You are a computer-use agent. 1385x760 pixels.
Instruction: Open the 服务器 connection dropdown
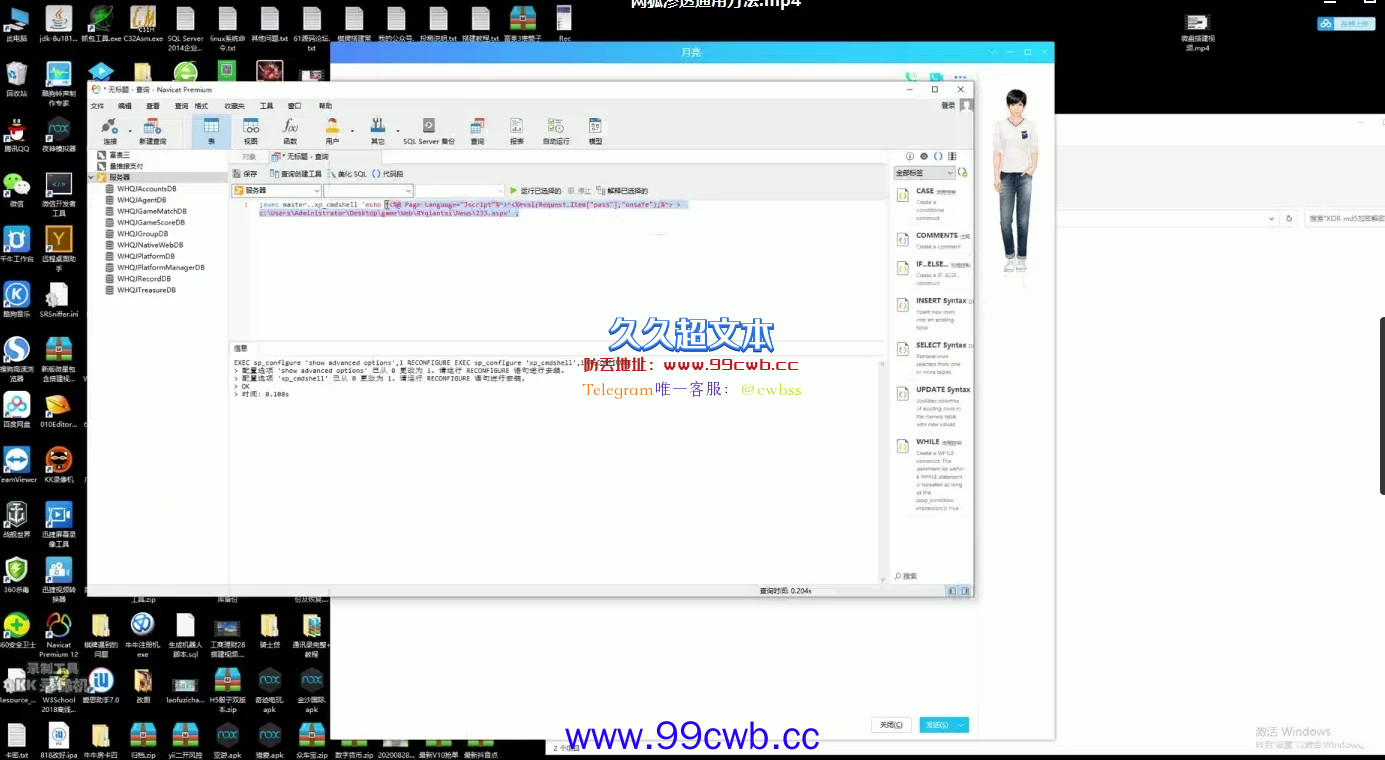[x=276, y=190]
